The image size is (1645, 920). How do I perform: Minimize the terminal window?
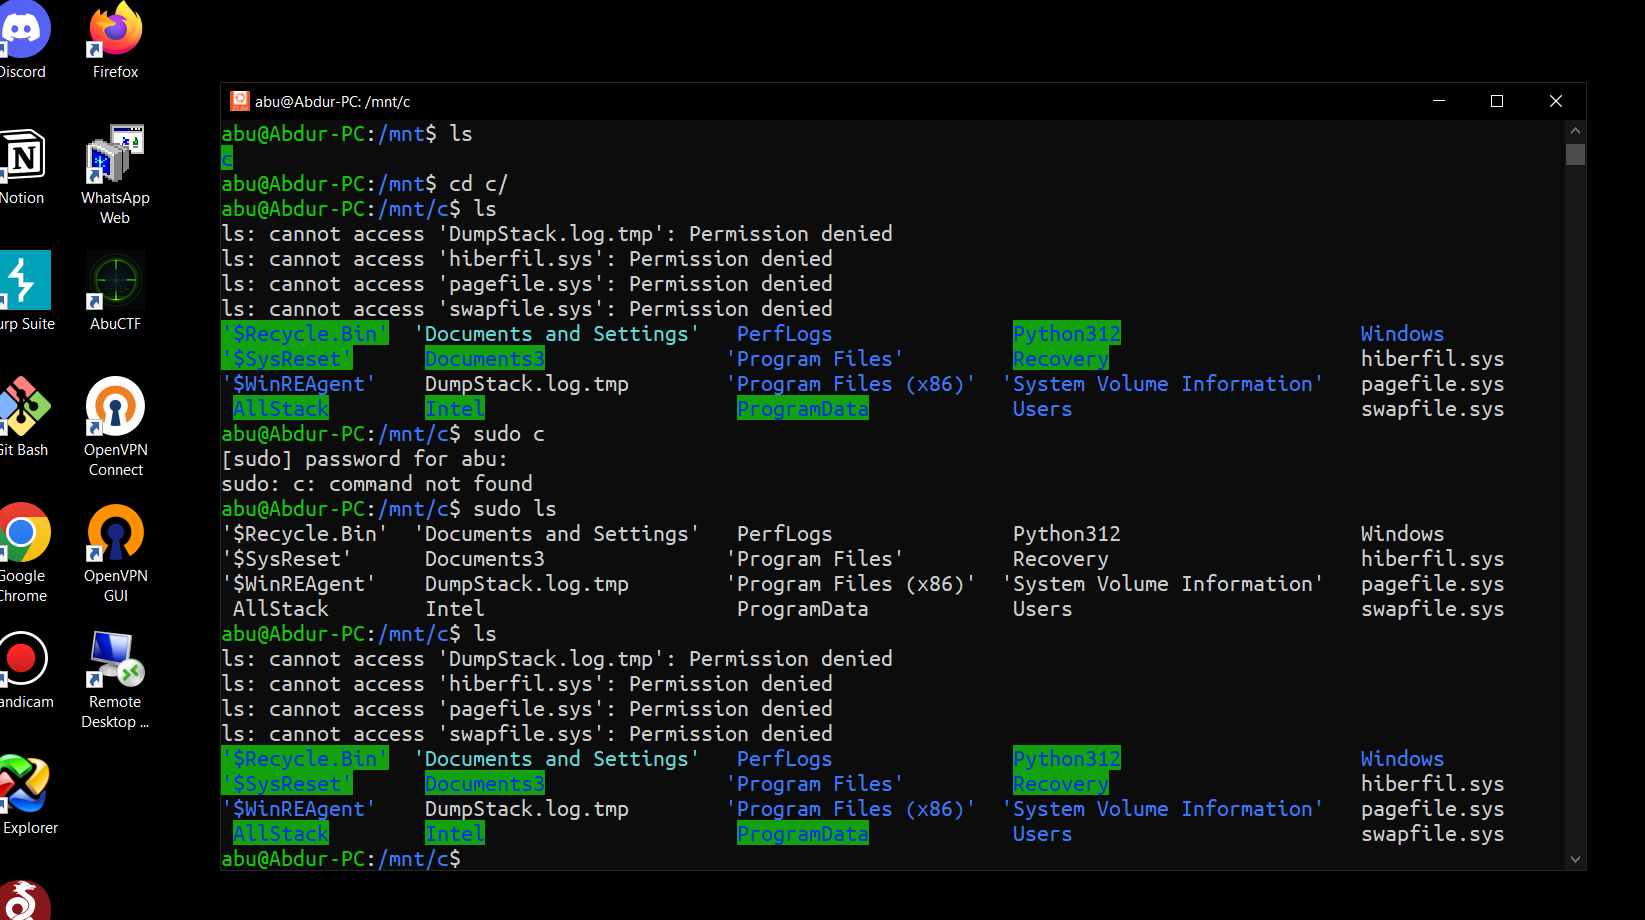click(x=1439, y=101)
